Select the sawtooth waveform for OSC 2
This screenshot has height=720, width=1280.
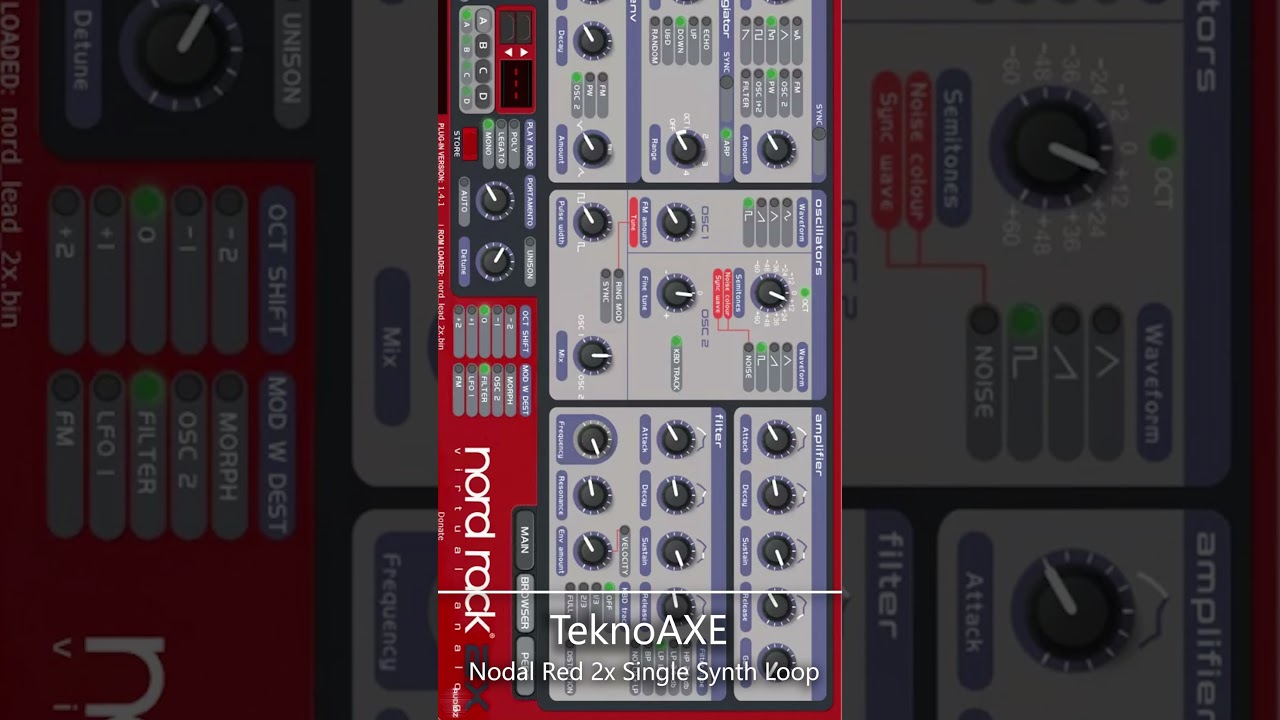[774, 367]
